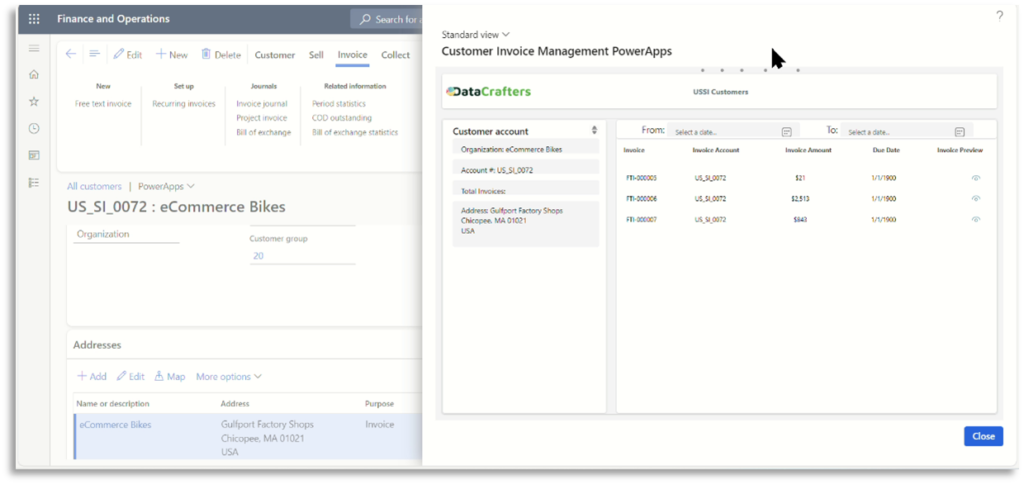The width and height of the screenshot is (1024, 485).
Task: Click the $2,513 invoice amount
Action: click(799, 199)
